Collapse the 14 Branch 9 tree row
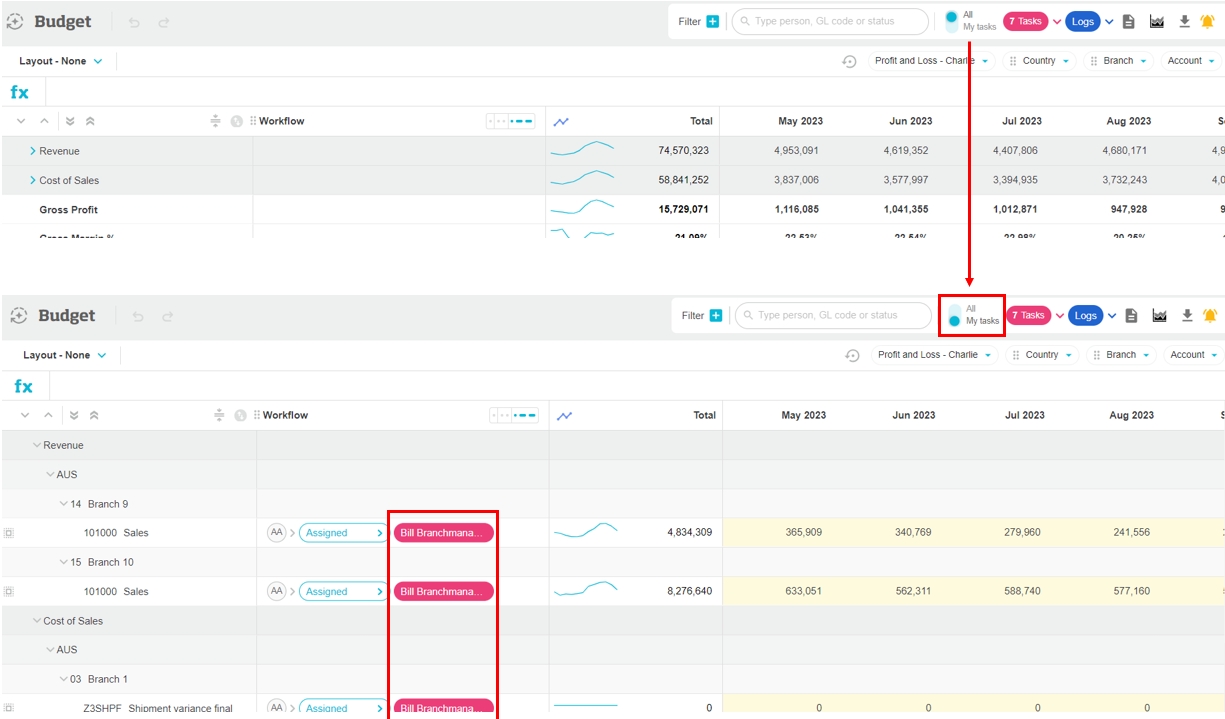 [x=63, y=504]
